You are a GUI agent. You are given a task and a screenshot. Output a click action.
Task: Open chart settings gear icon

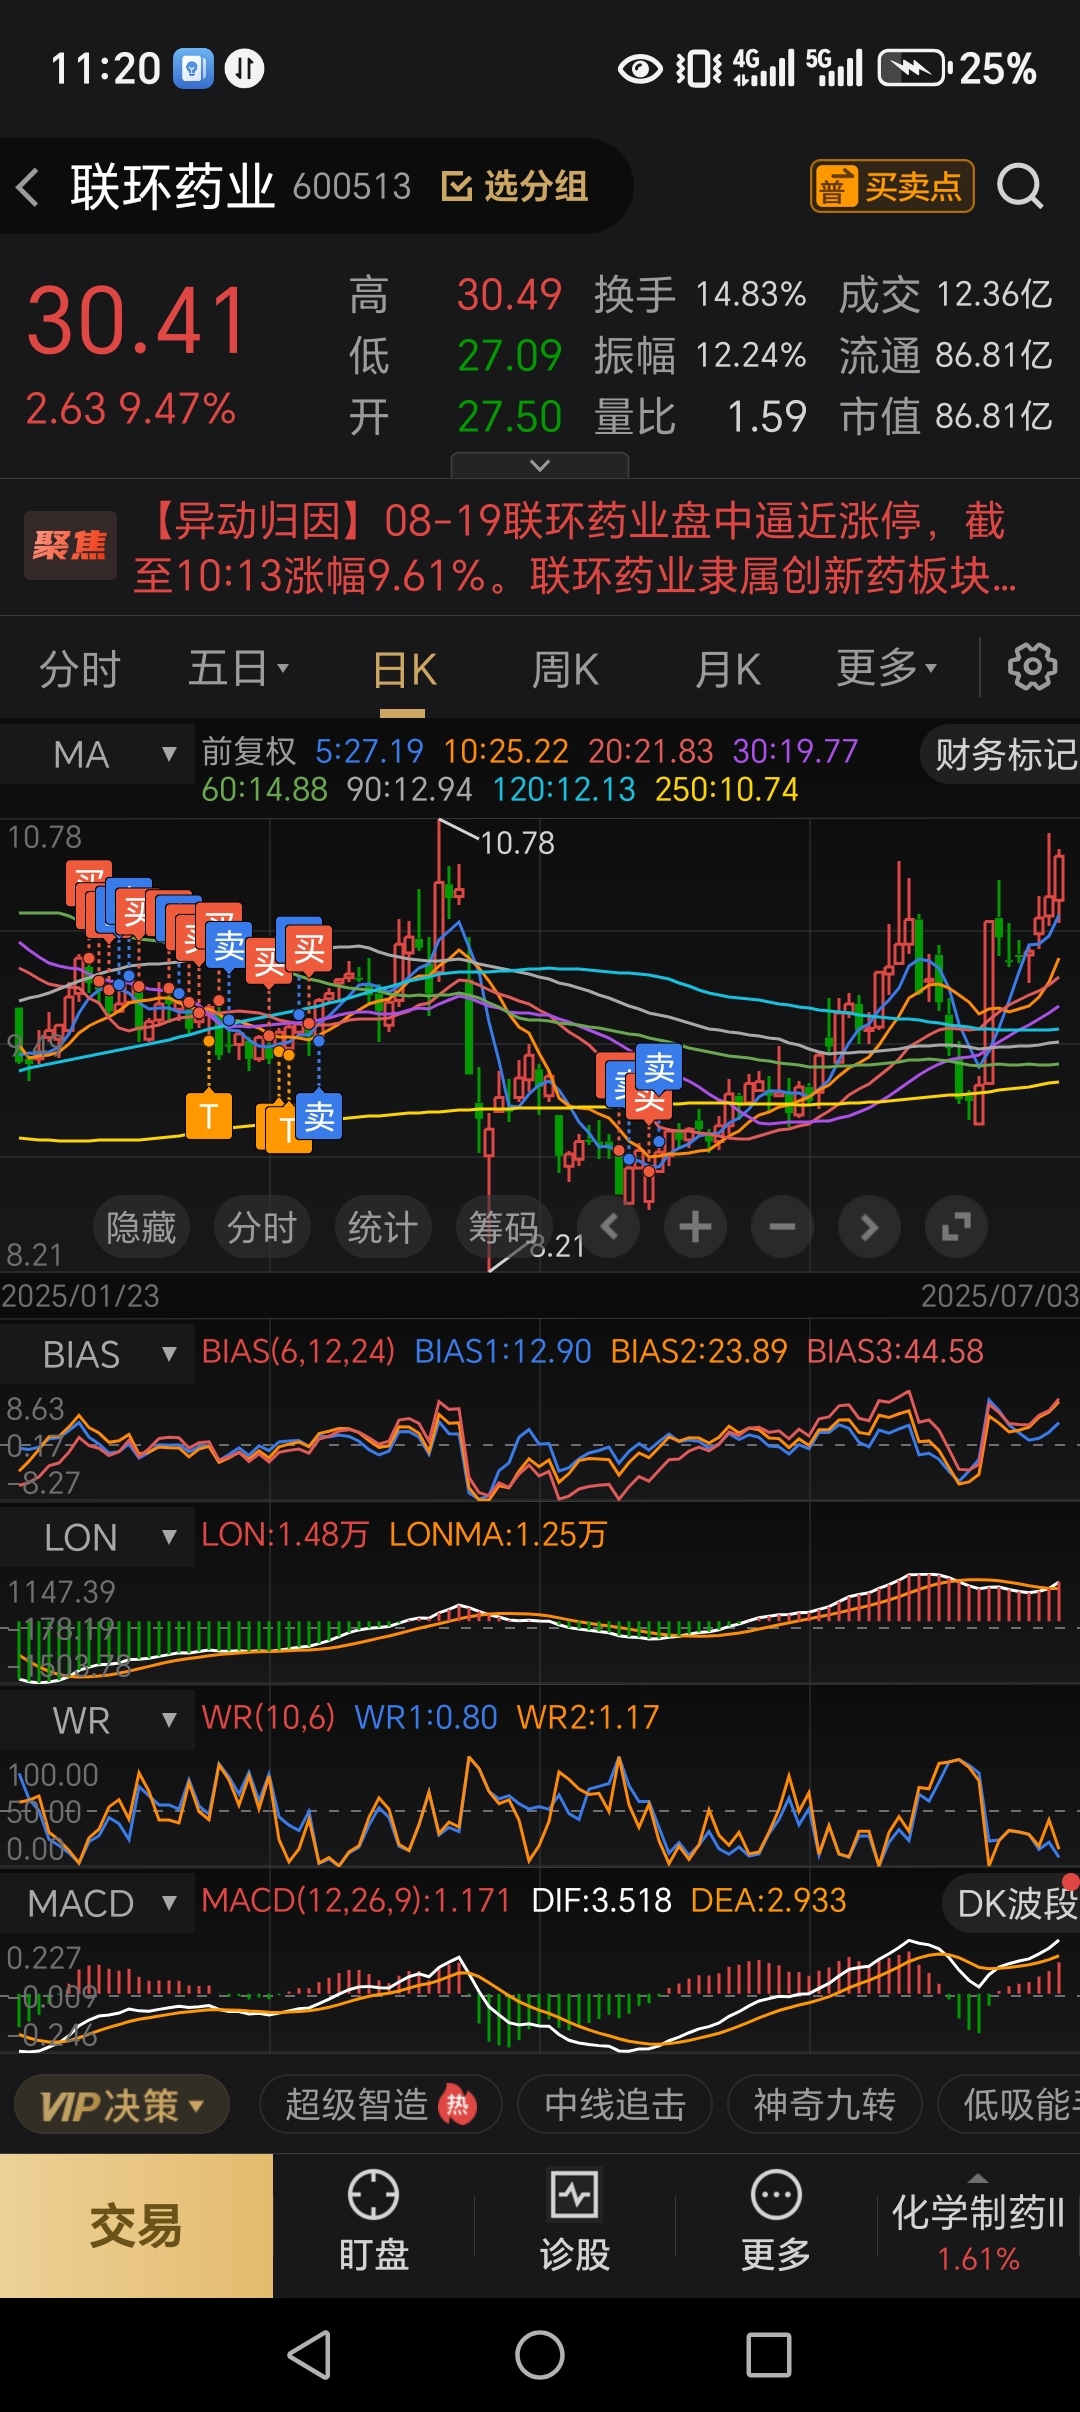(x=1032, y=667)
